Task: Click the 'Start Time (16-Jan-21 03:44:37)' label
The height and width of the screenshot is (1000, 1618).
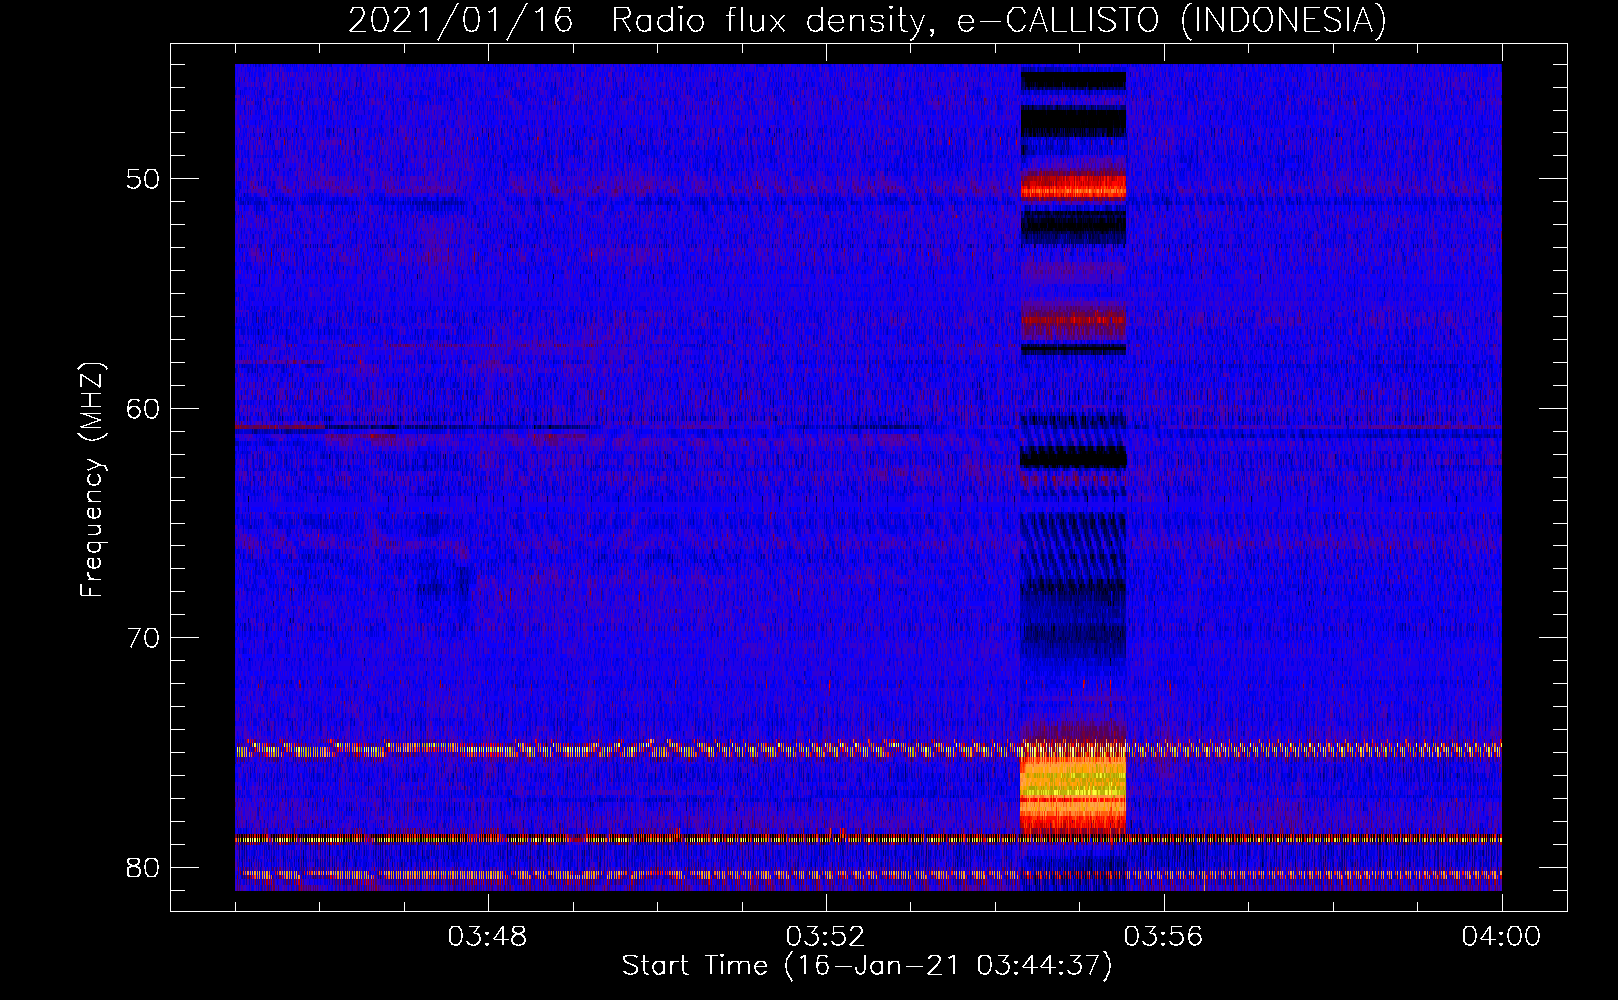Action: click(867, 966)
